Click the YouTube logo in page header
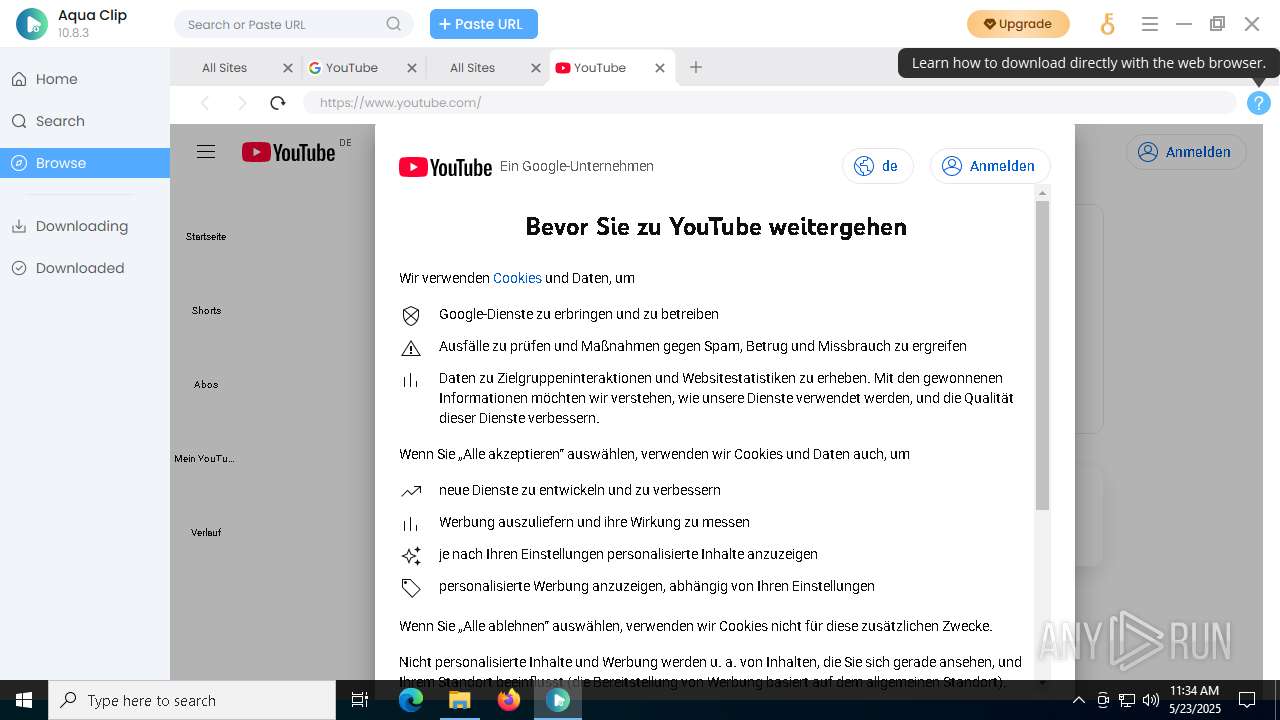Image resolution: width=1280 pixels, height=720 pixels. 288,152
